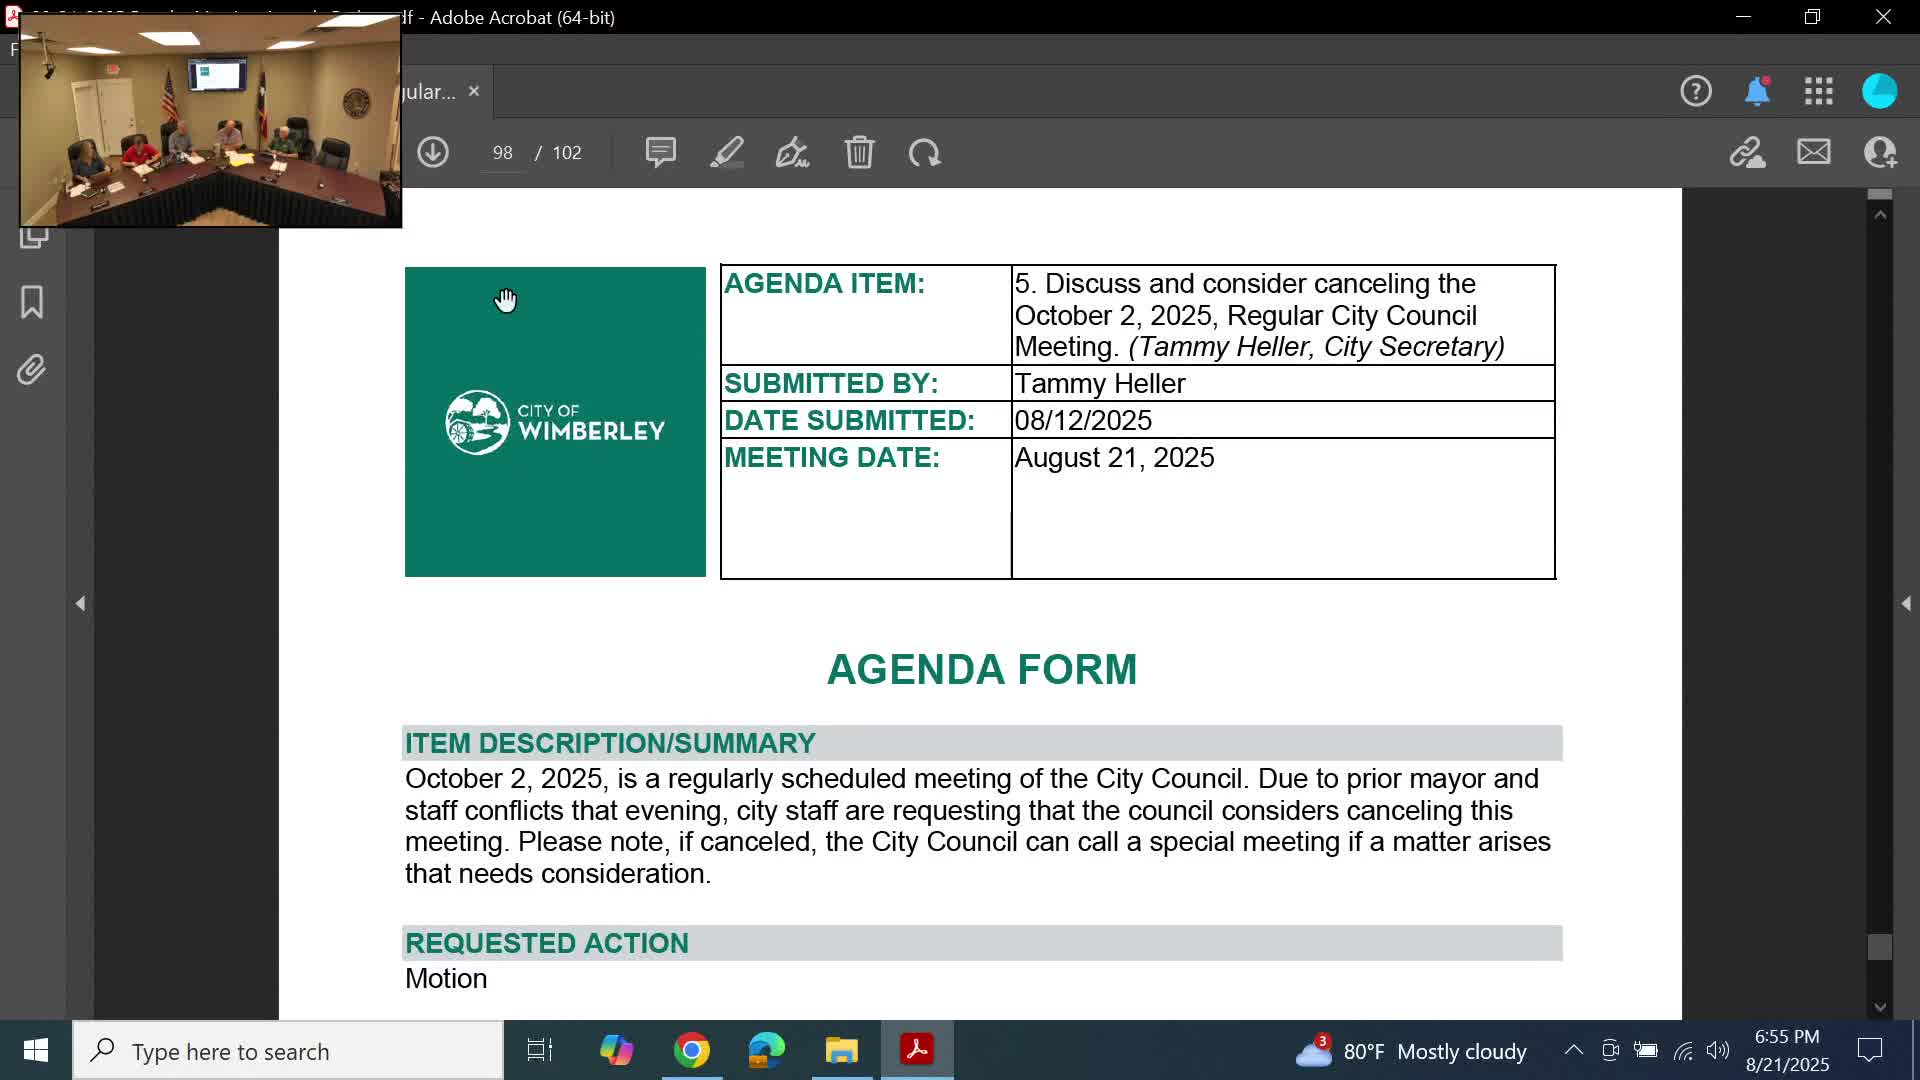Expand the left navigation pane arrow
The width and height of the screenshot is (1920, 1080).
click(80, 603)
